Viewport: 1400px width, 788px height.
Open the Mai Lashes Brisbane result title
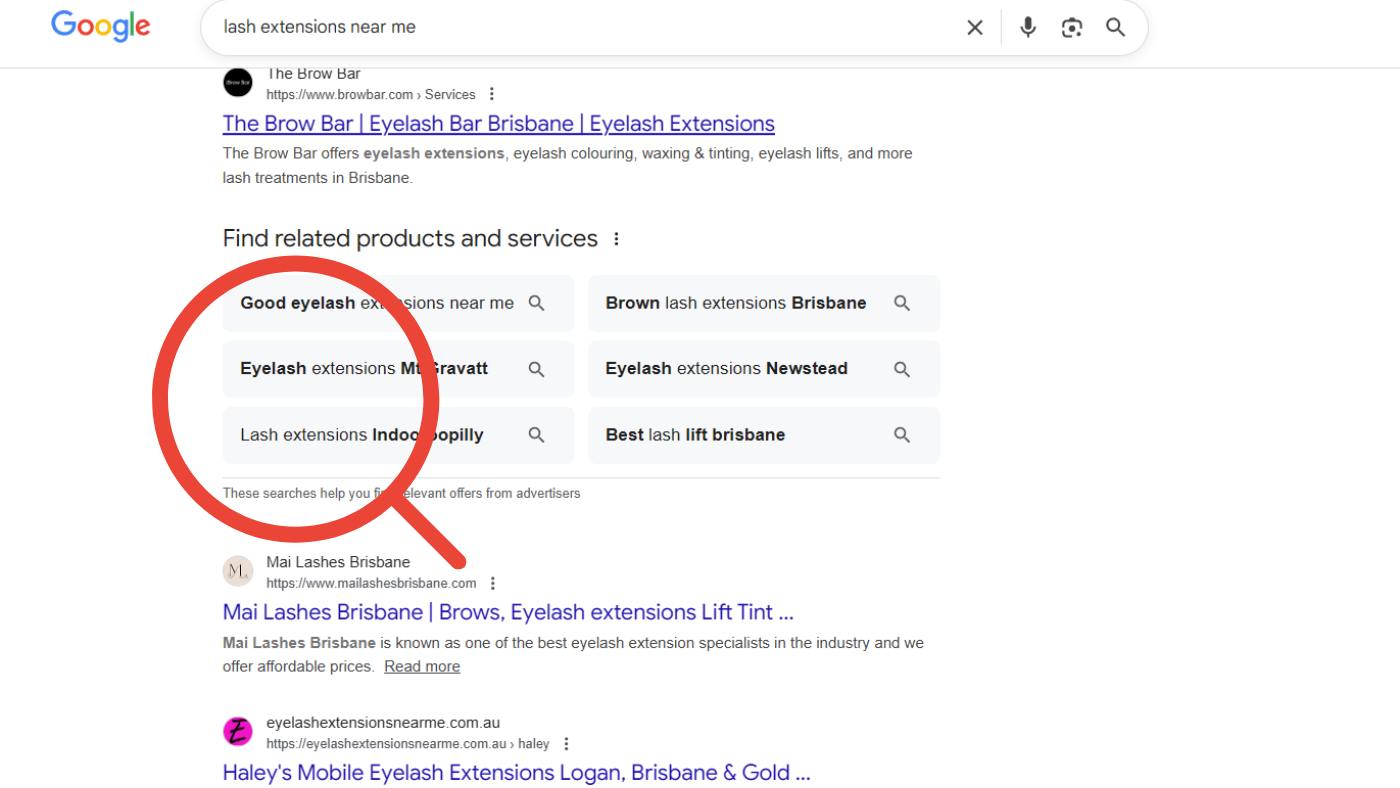tap(508, 612)
